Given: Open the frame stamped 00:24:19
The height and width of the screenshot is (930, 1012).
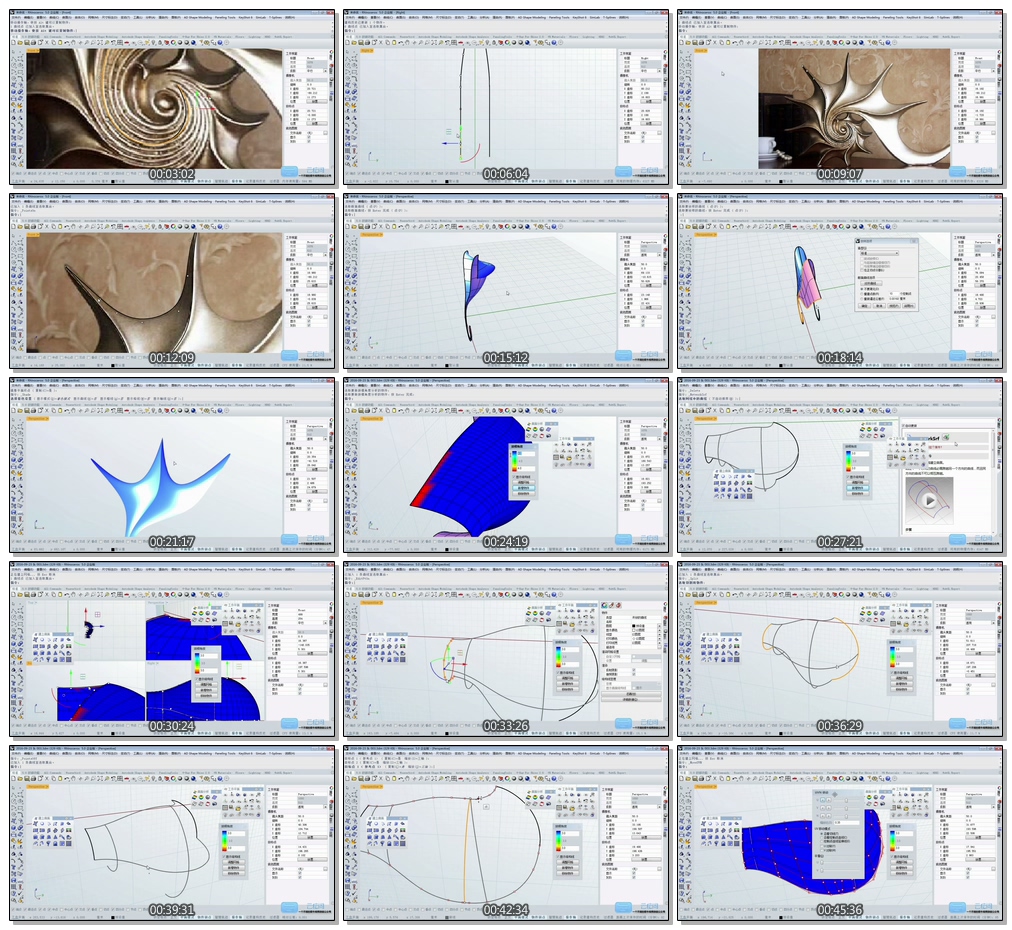Looking at the screenshot, I should (506, 465).
